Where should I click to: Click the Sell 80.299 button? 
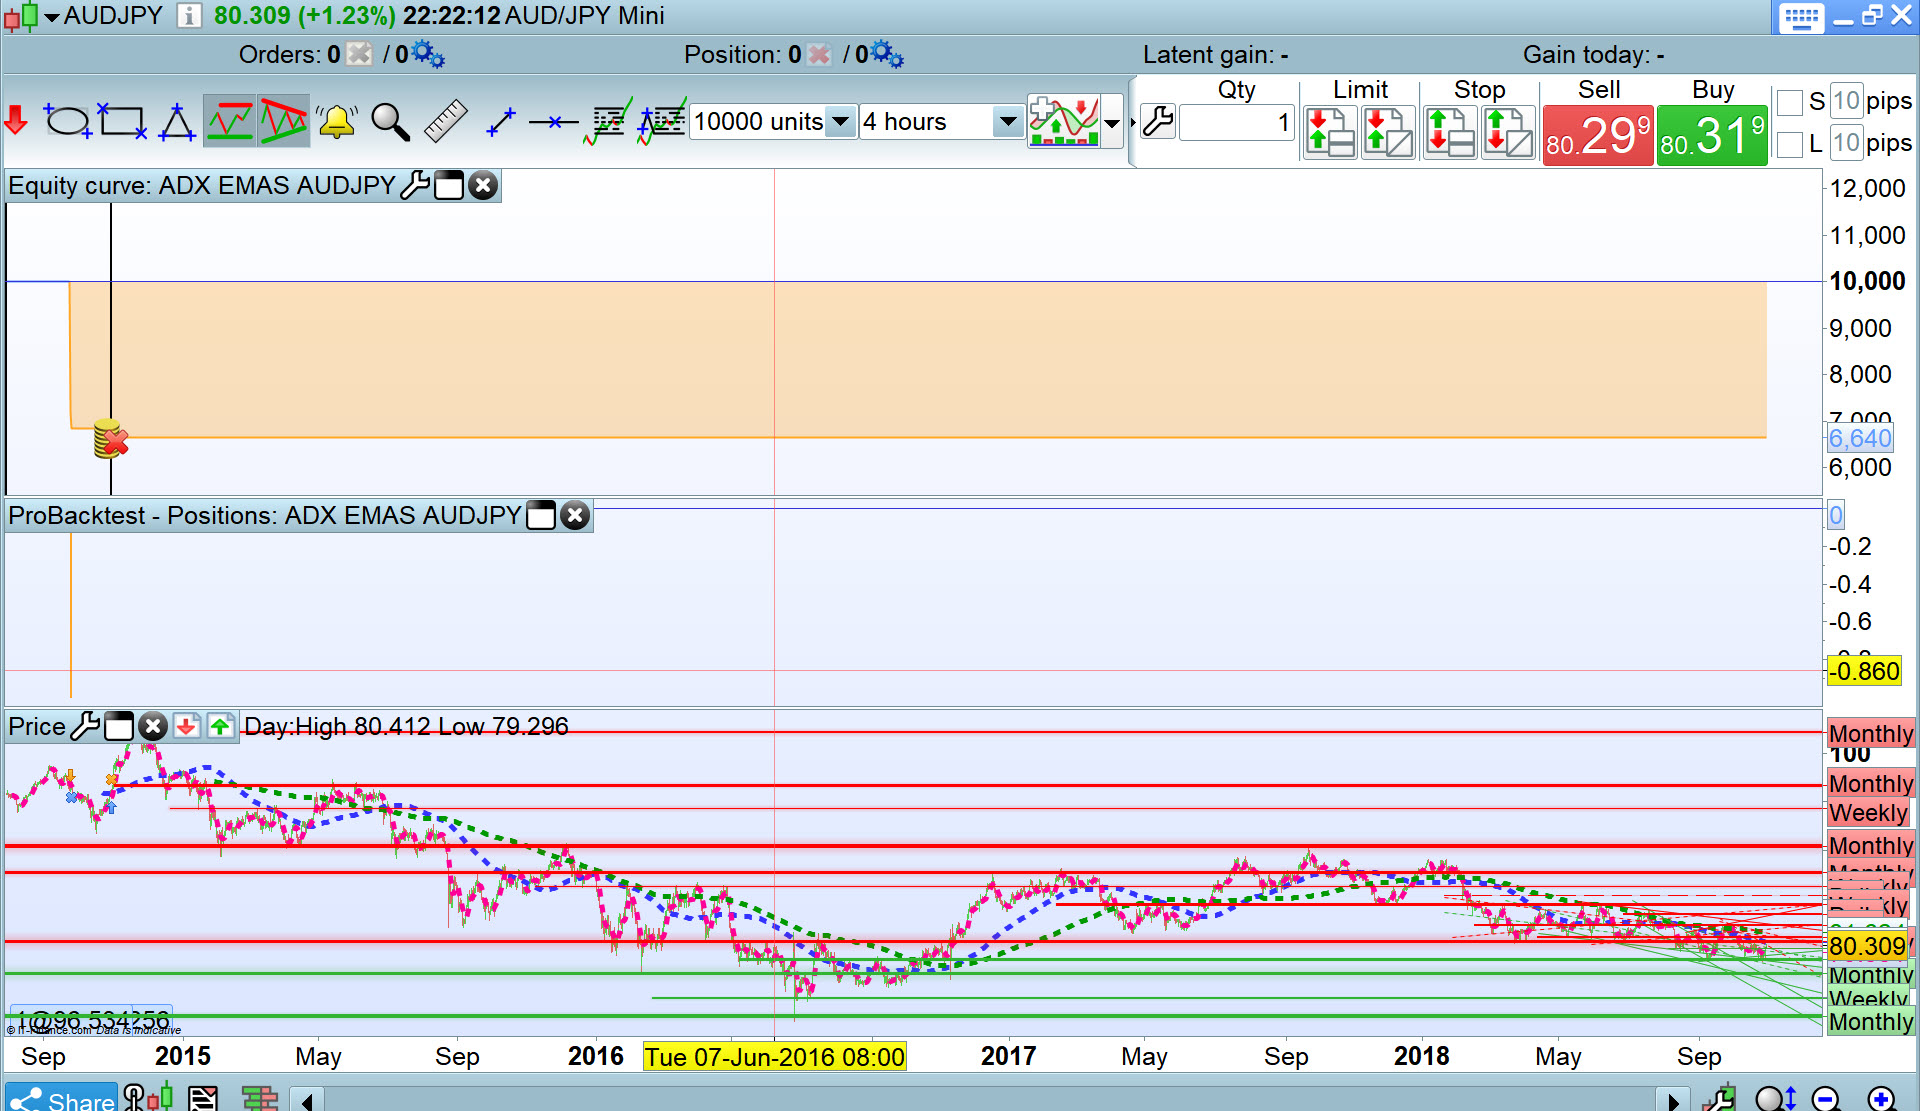click(1598, 136)
